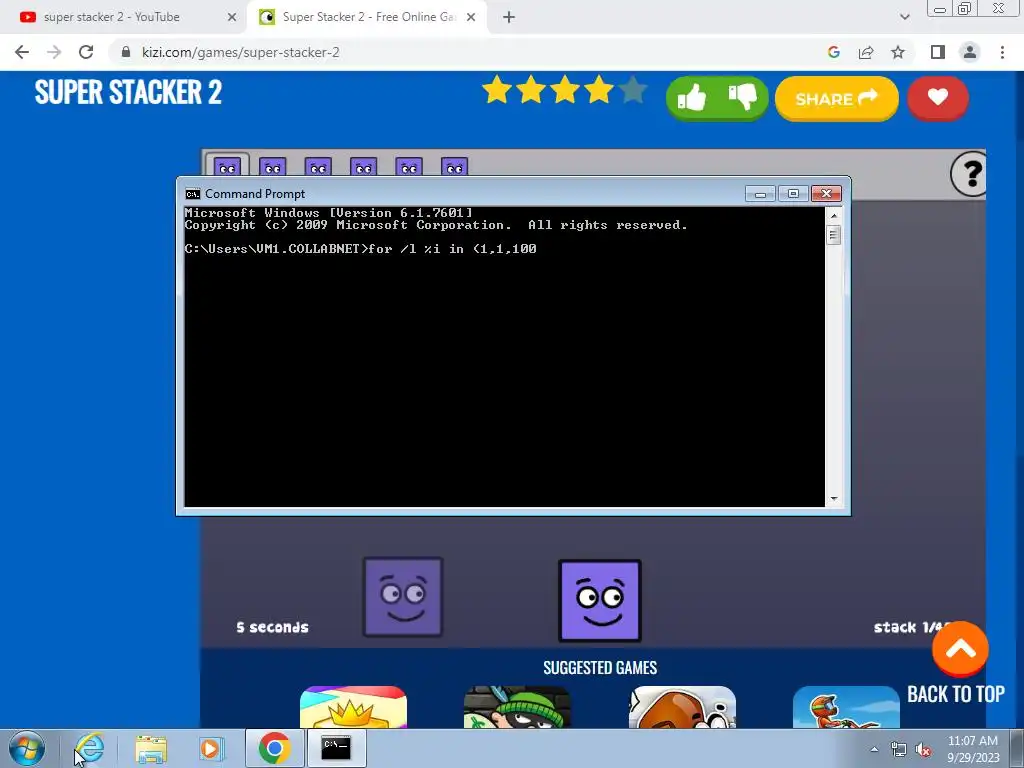This screenshot has width=1024, height=768.
Task: Add game to favorites with heart
Action: tap(938, 98)
